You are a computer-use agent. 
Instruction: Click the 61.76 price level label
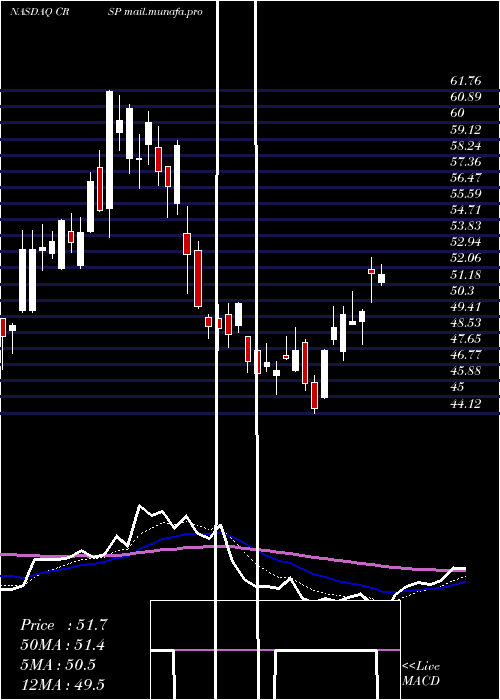tap(466, 81)
